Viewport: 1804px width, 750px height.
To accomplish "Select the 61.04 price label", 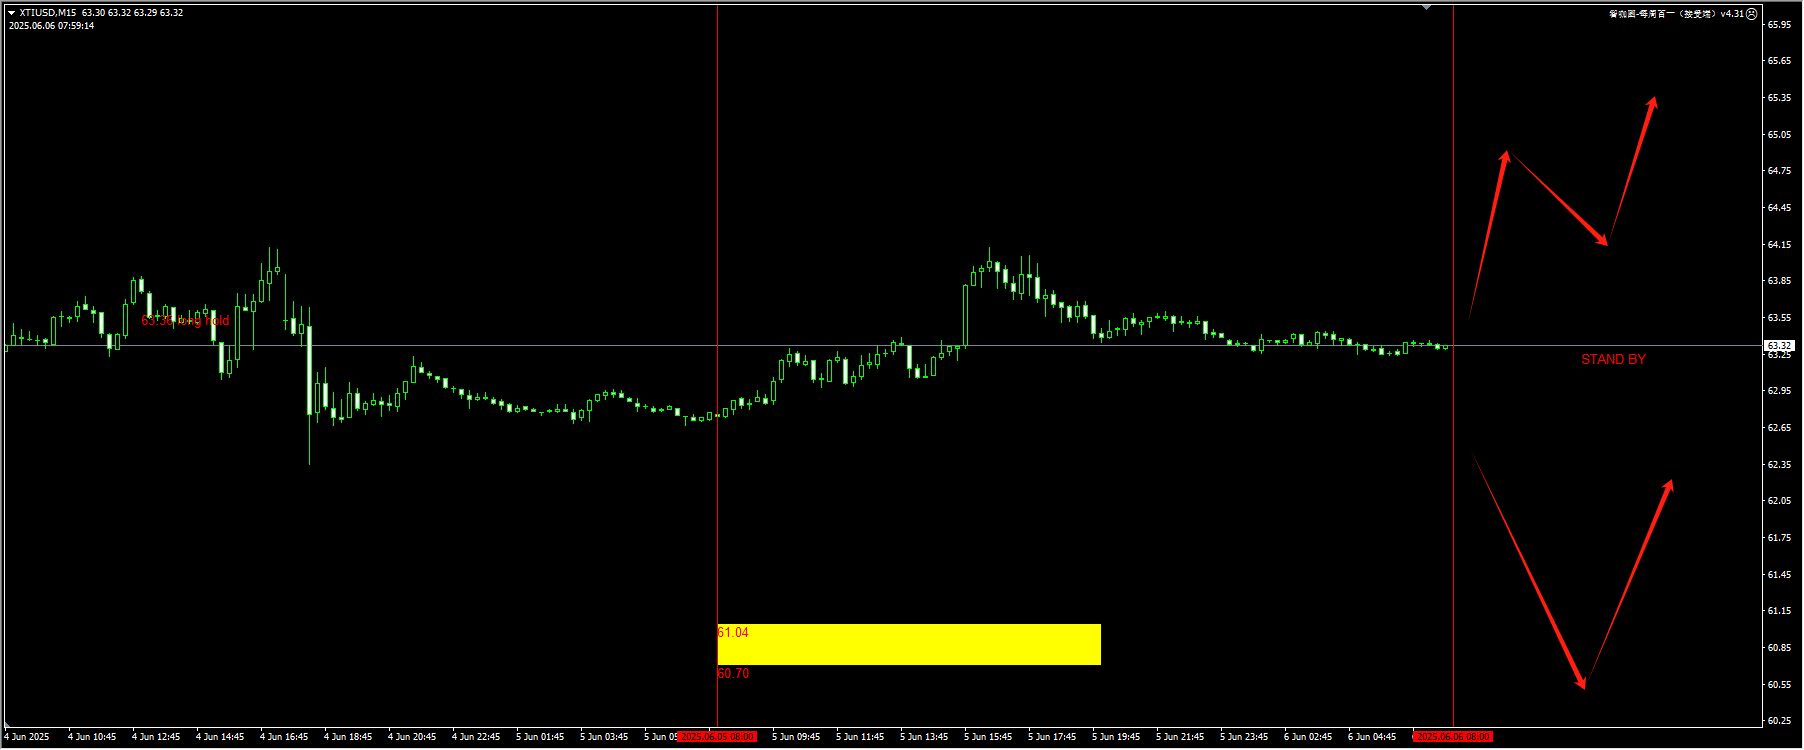I will pos(733,632).
